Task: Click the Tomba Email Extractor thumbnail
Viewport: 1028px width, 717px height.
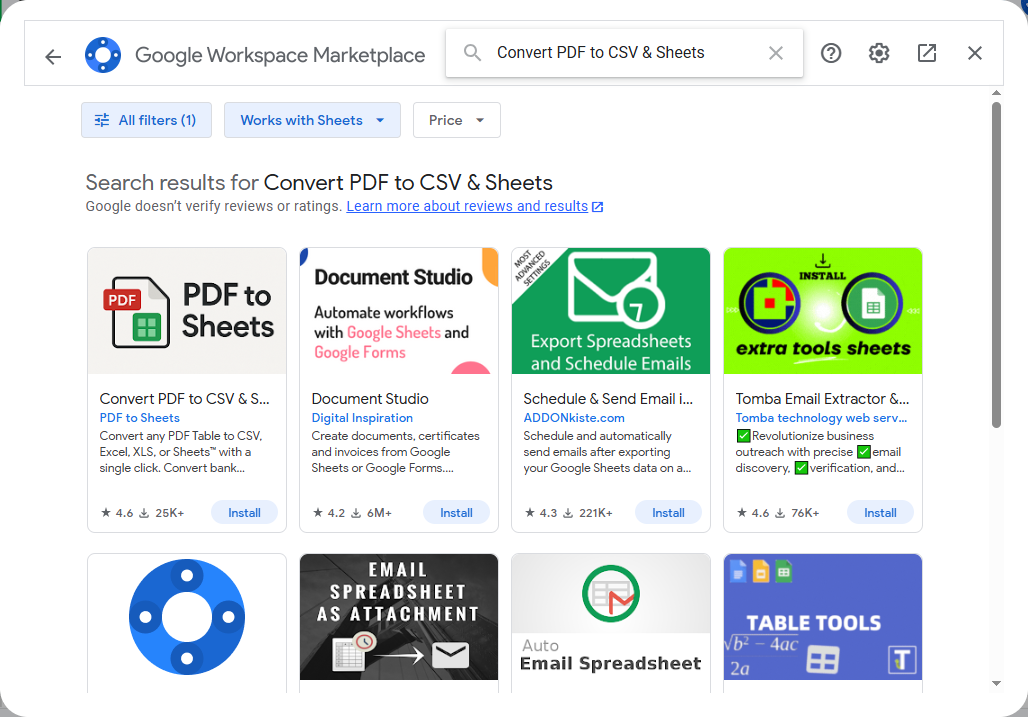Action: pyautogui.click(x=822, y=311)
